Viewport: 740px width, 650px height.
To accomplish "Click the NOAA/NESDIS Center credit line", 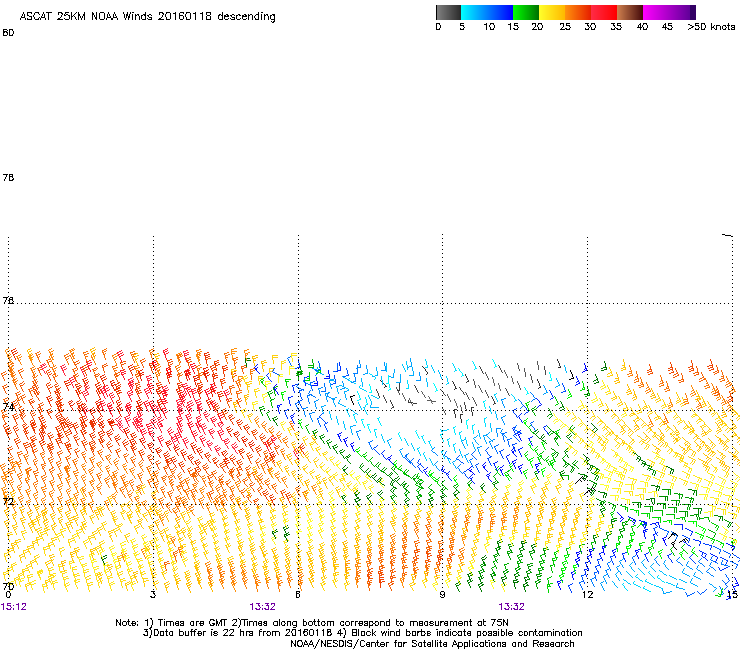I will click(x=432, y=644).
